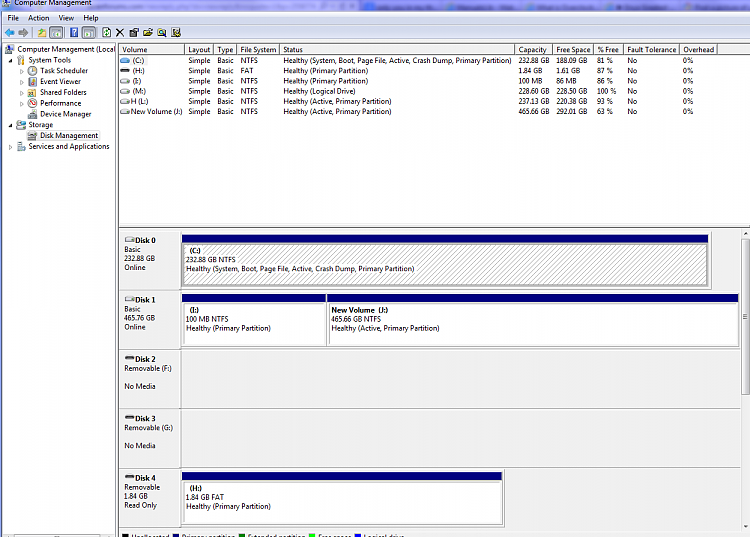Sort by the Layout column header

199,49
